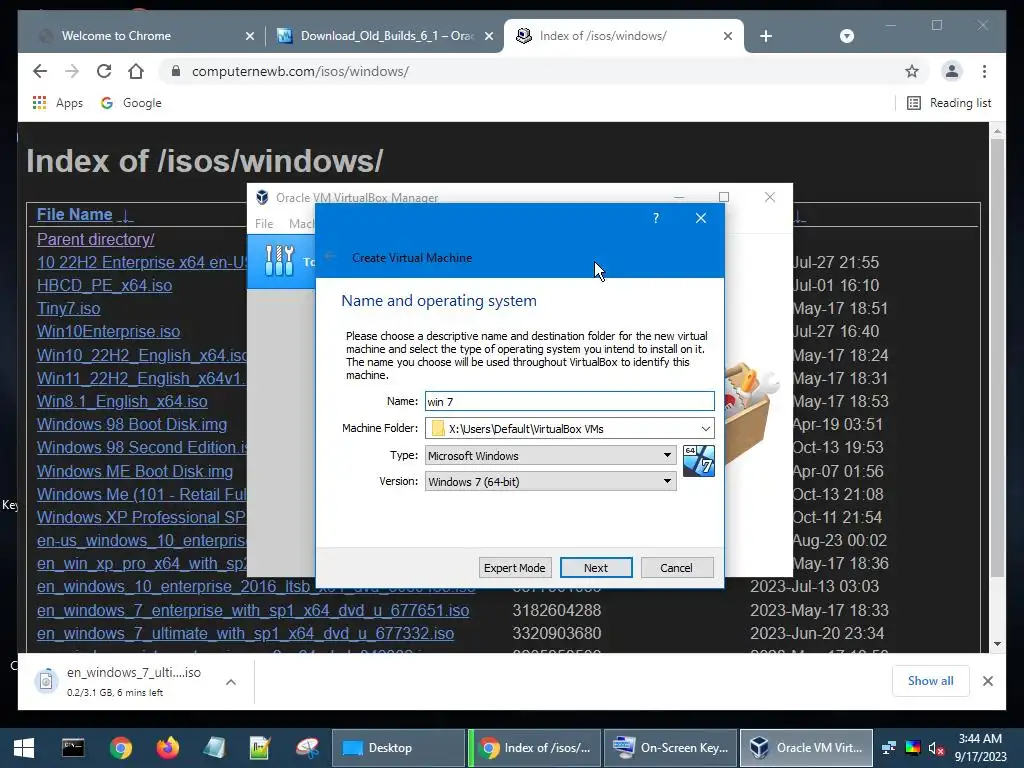
Task: Open en_windows_7_enterprise_with_sp1 ISO link
Action: (253, 610)
